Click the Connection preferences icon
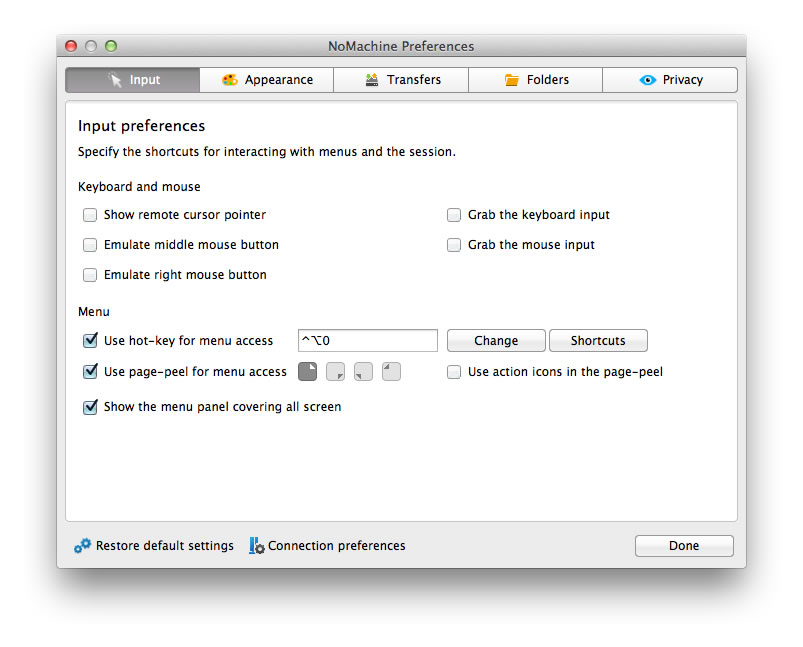803x647 pixels. click(x=257, y=546)
